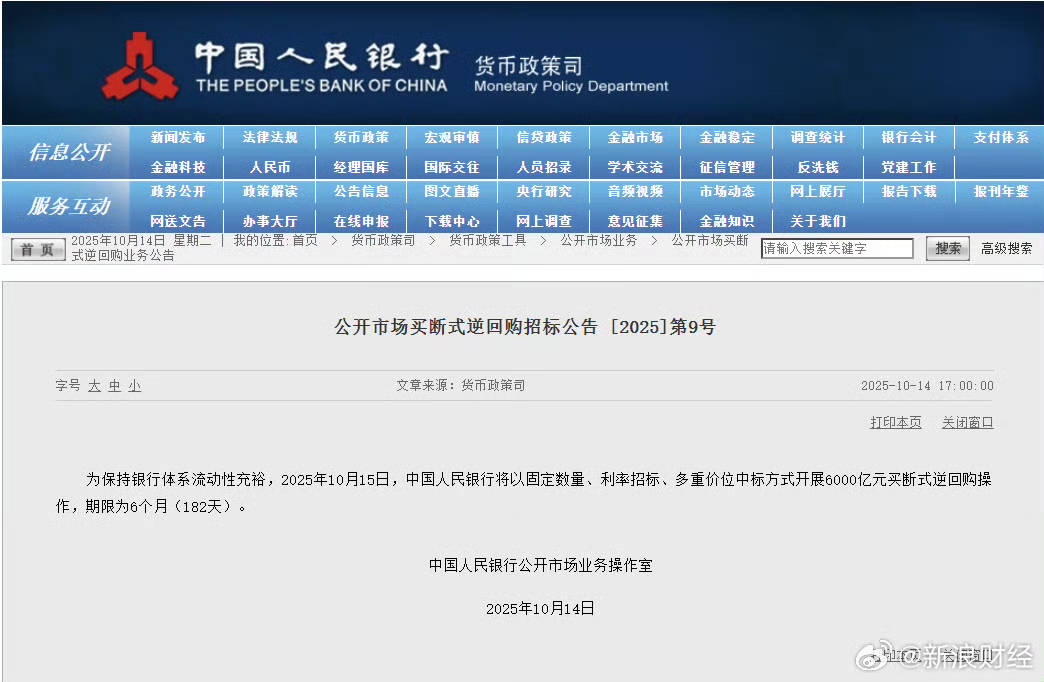Open 音频视频 link

tap(635, 191)
